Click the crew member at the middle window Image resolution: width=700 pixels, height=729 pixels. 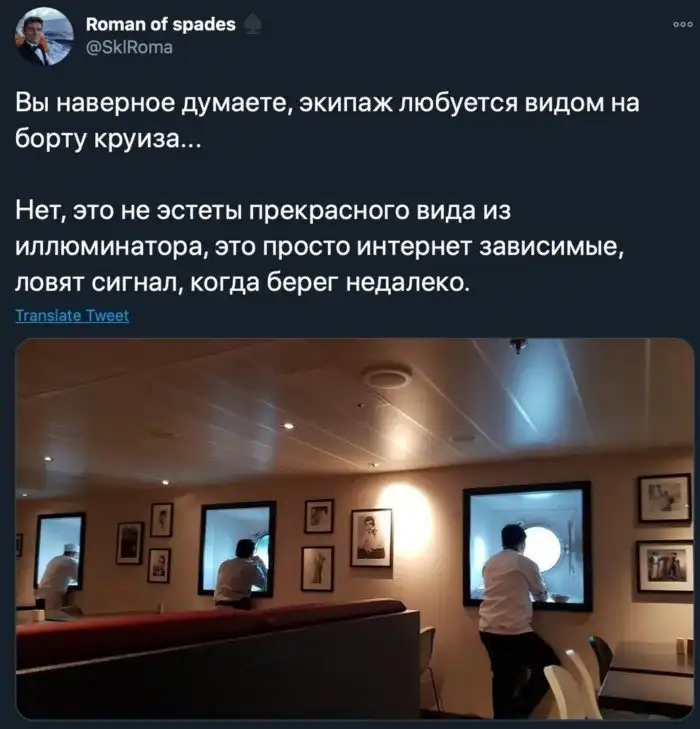[239, 573]
